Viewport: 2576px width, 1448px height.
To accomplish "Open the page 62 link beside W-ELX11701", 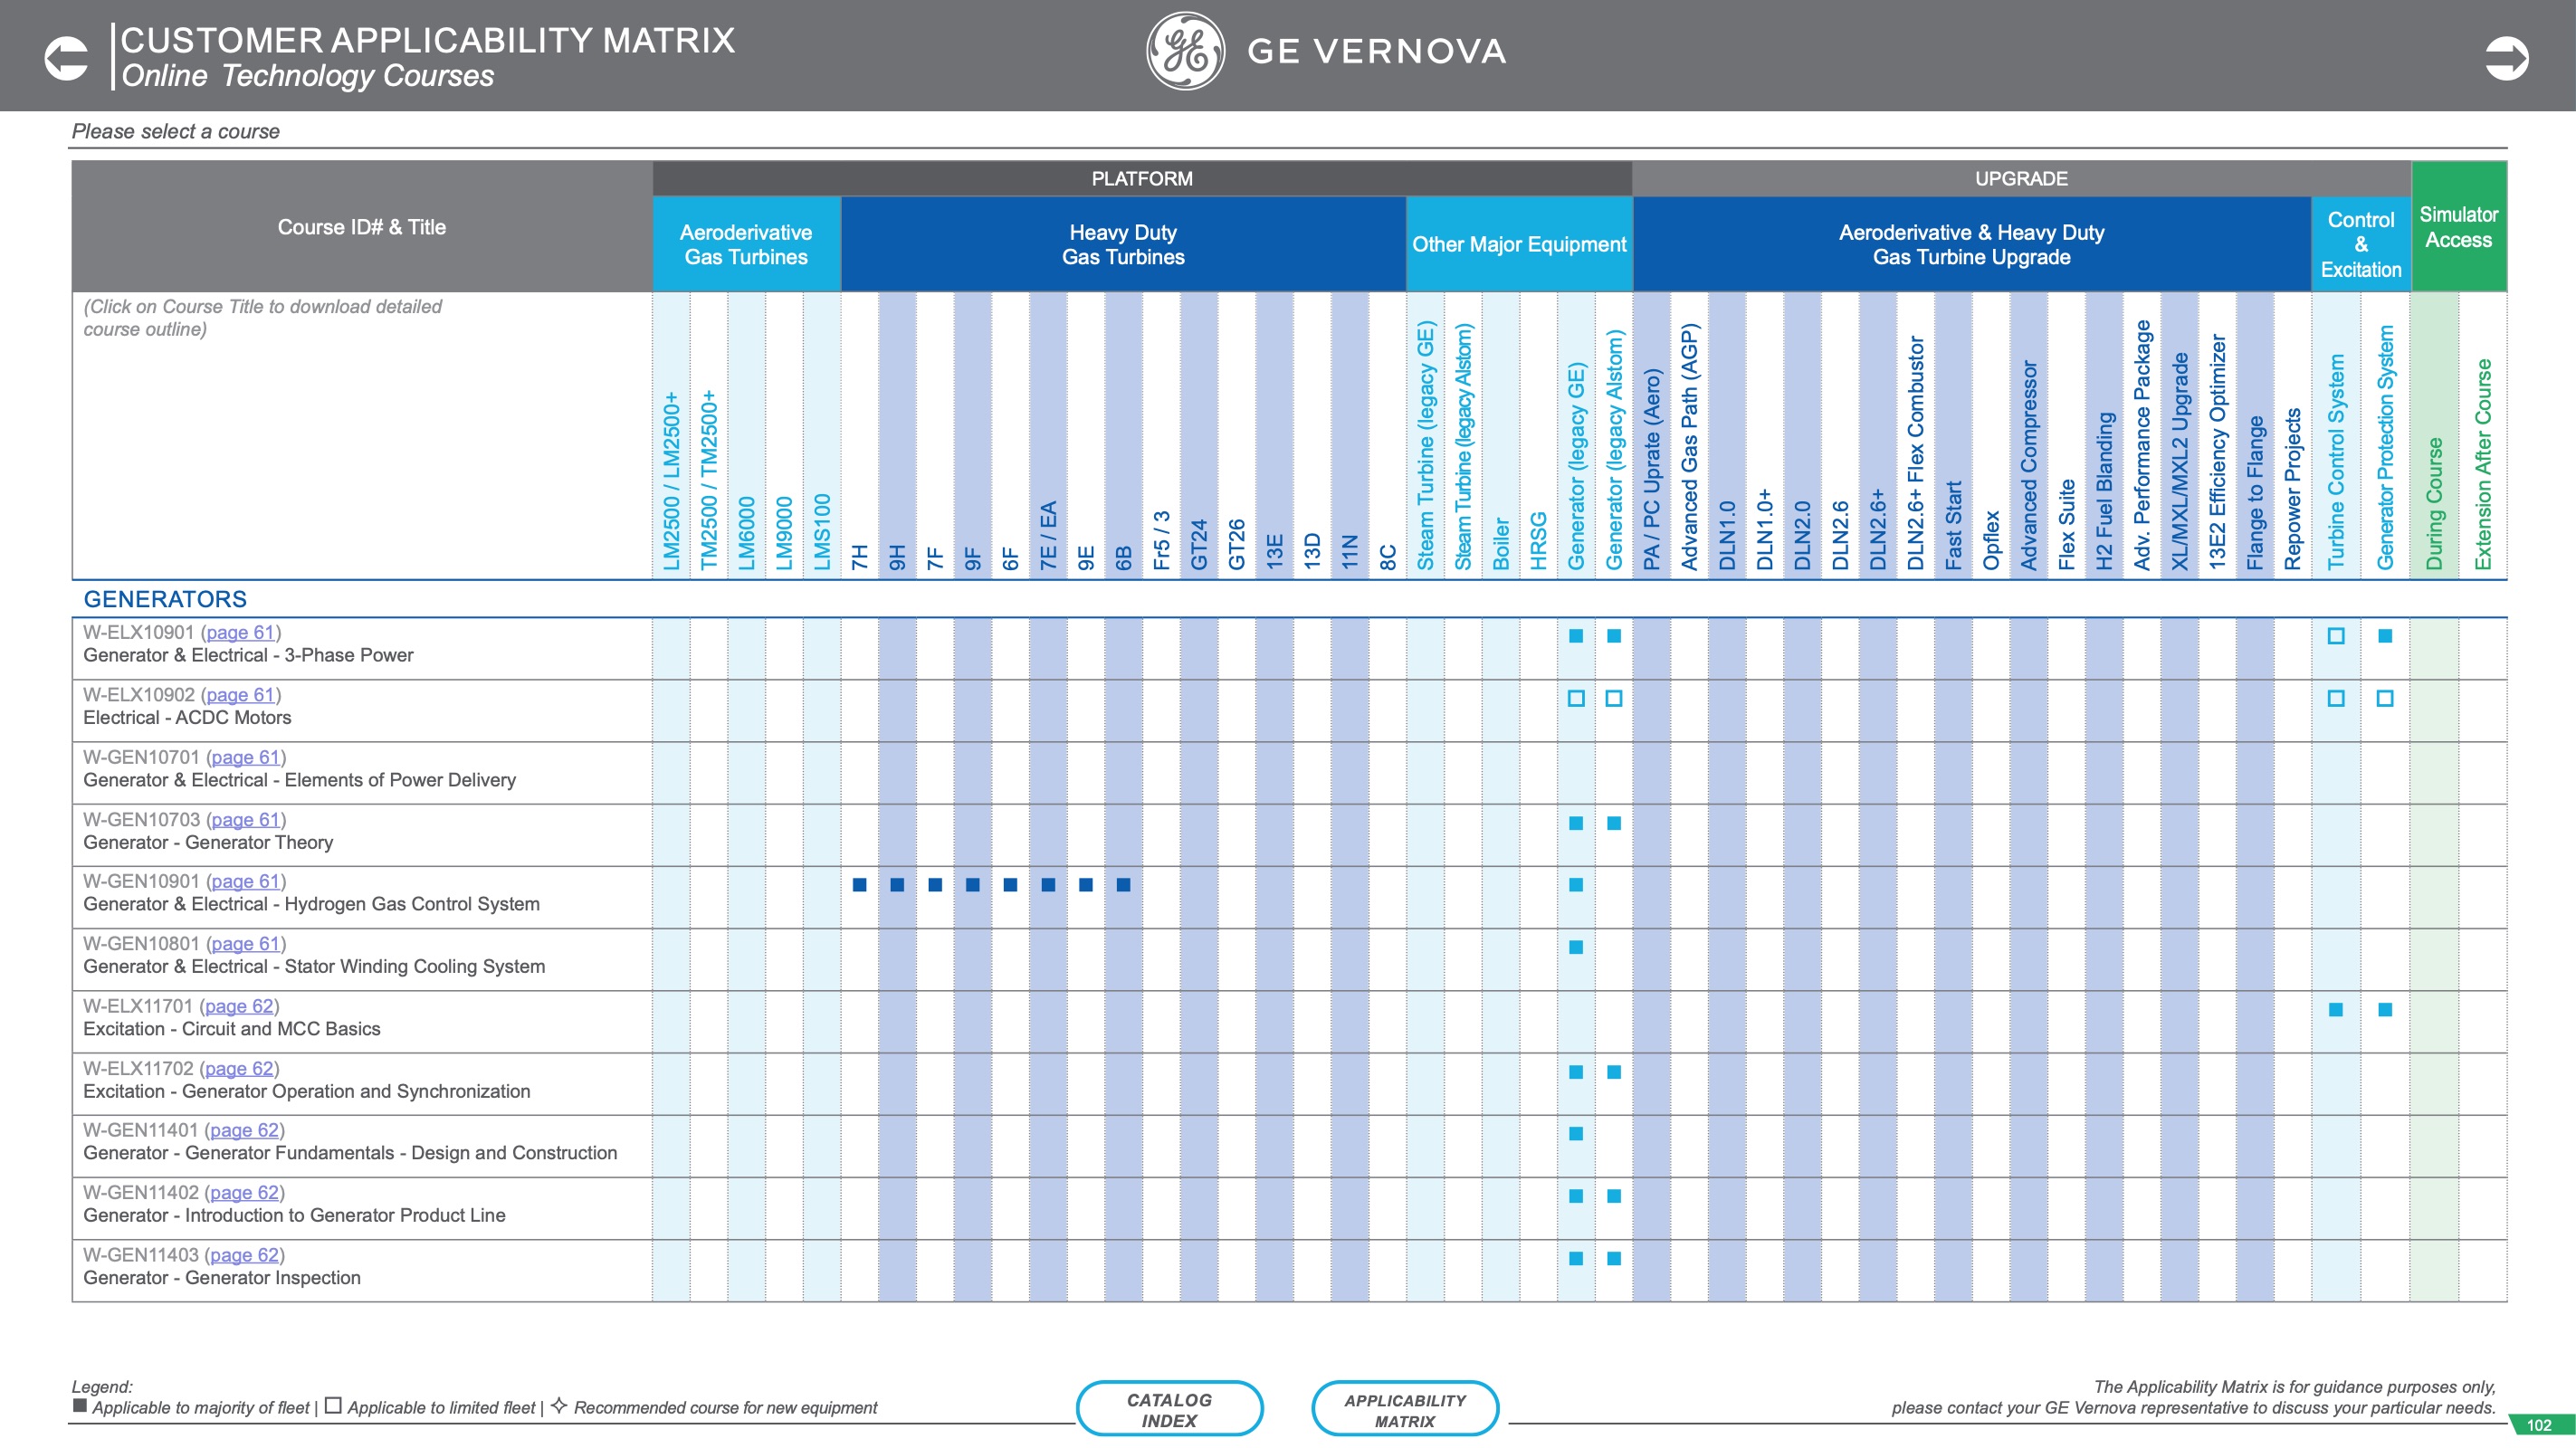I will [240, 1006].
